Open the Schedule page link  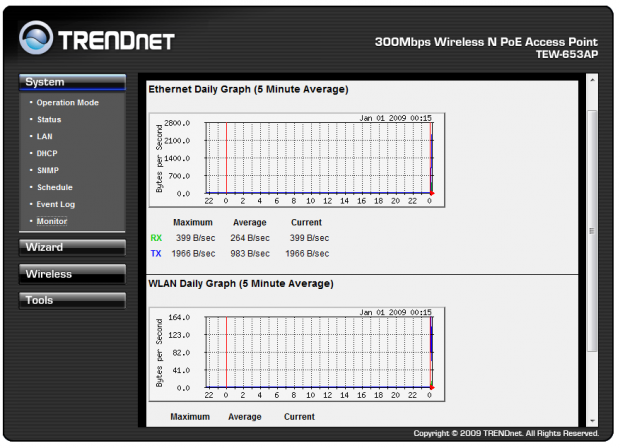coord(55,187)
